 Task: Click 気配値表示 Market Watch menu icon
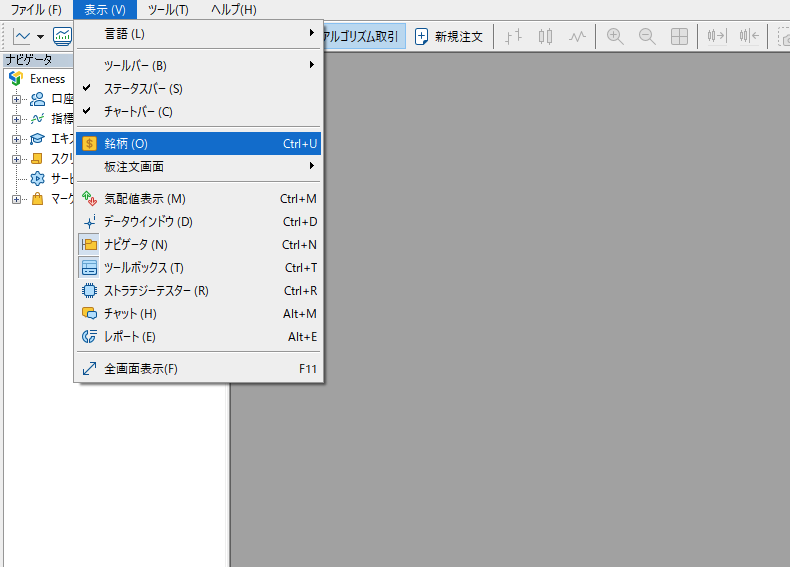(x=89, y=199)
